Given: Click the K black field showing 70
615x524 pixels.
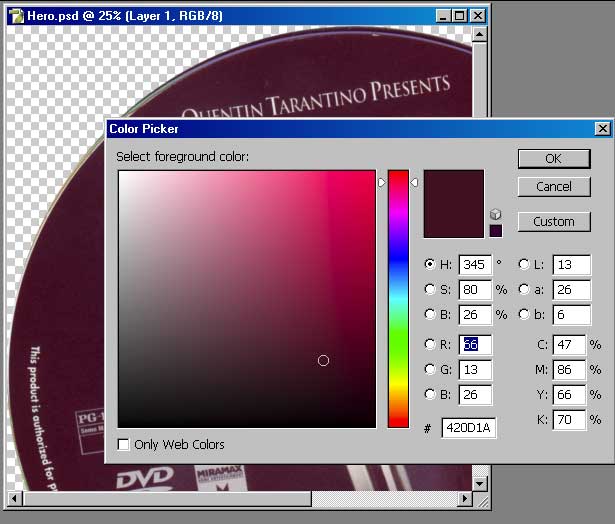Looking at the screenshot, I should pos(569,420).
